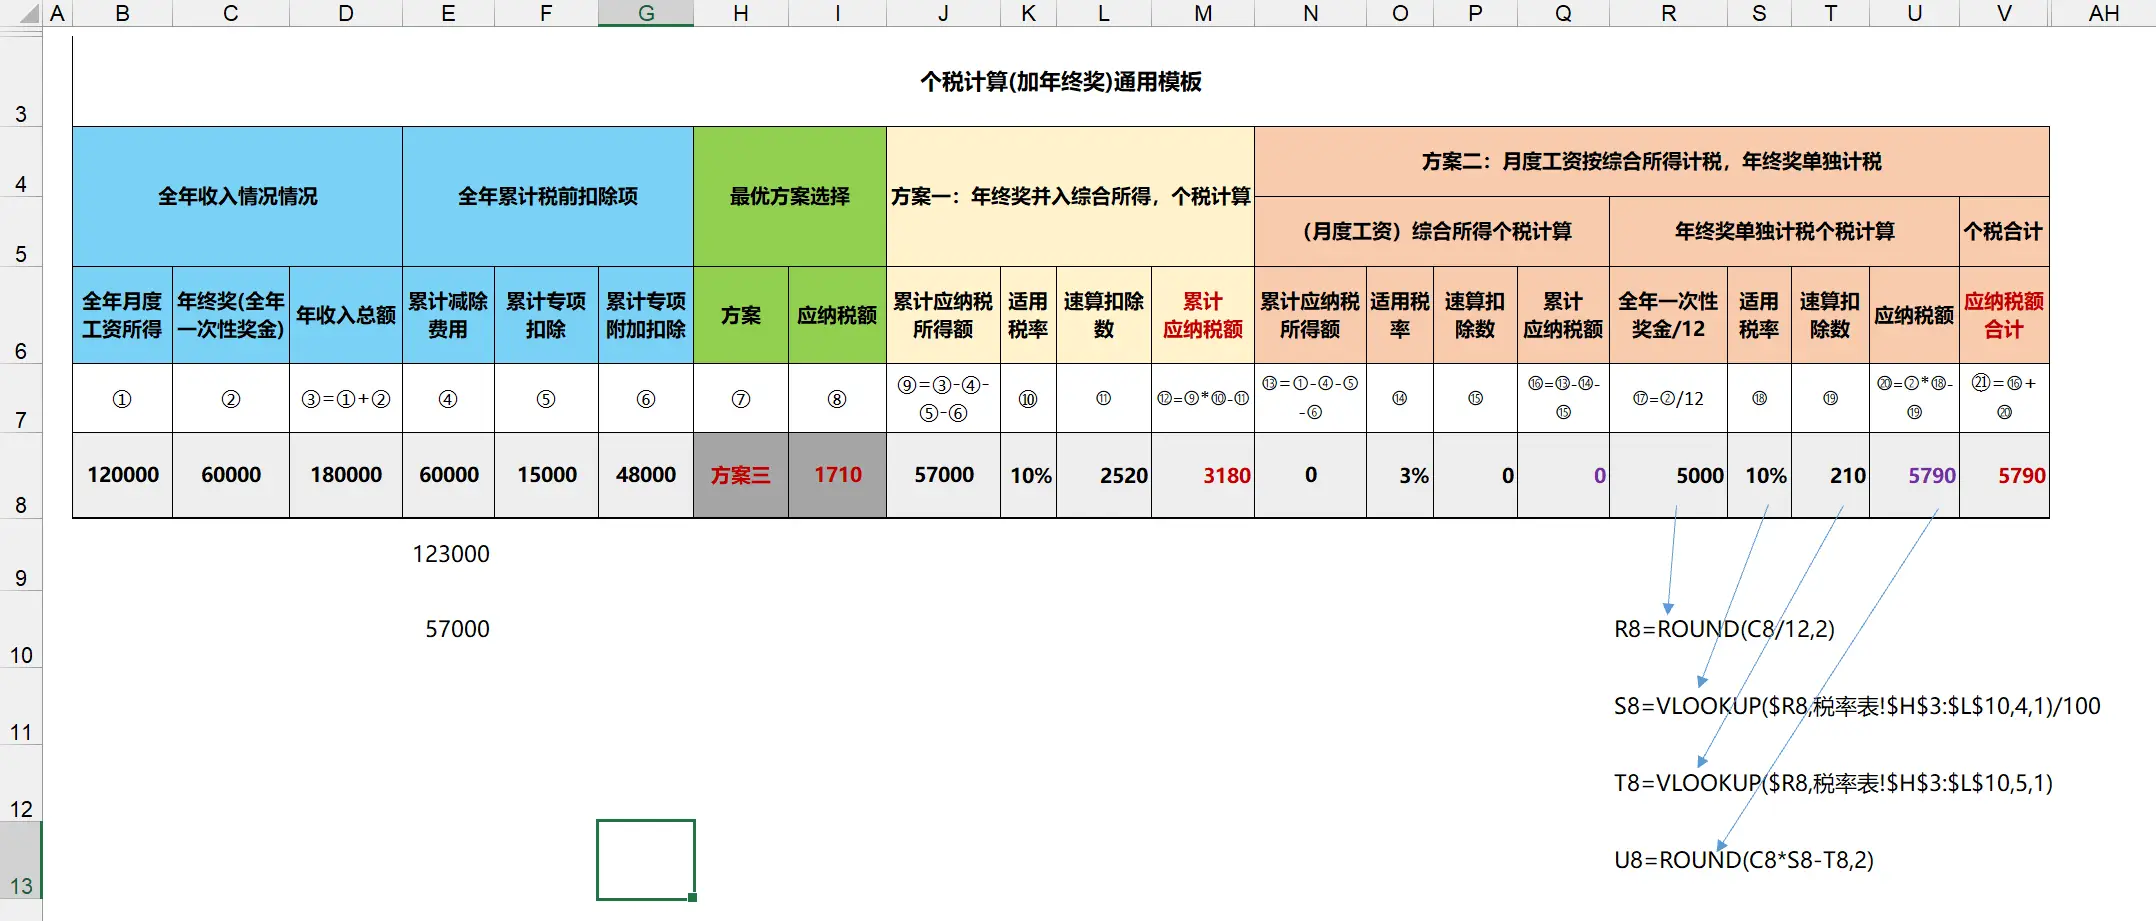Screen dimensions: 2156x921
Task: Select the row 8 header
Action: [x=21, y=505]
